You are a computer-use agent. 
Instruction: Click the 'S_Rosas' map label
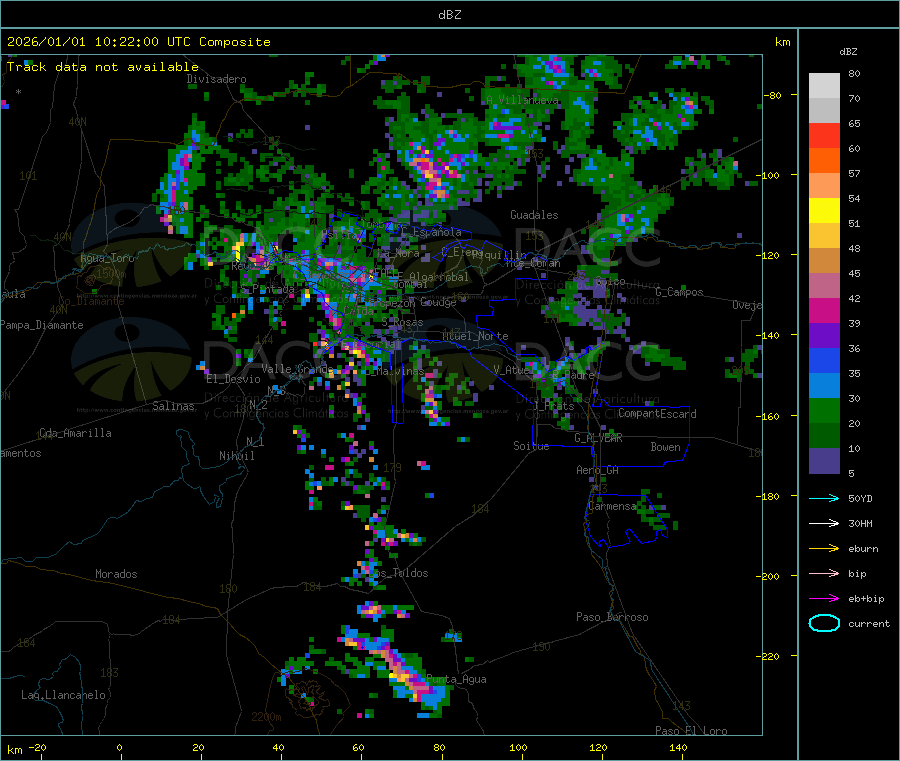point(402,323)
